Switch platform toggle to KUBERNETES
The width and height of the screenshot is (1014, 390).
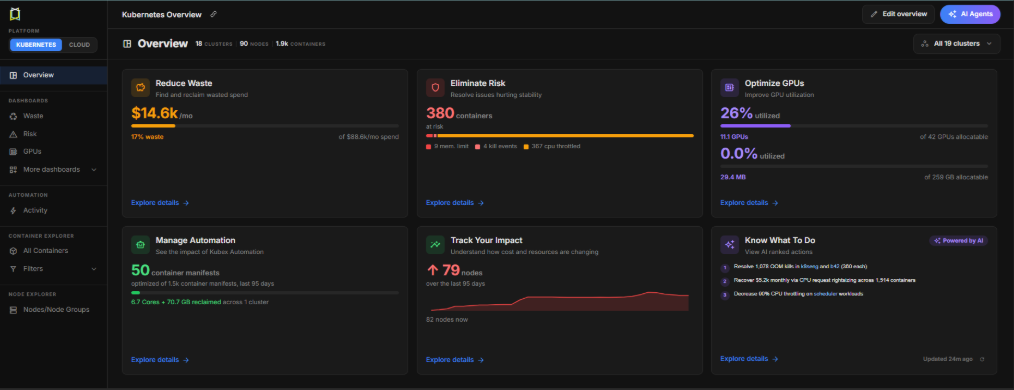(36, 45)
